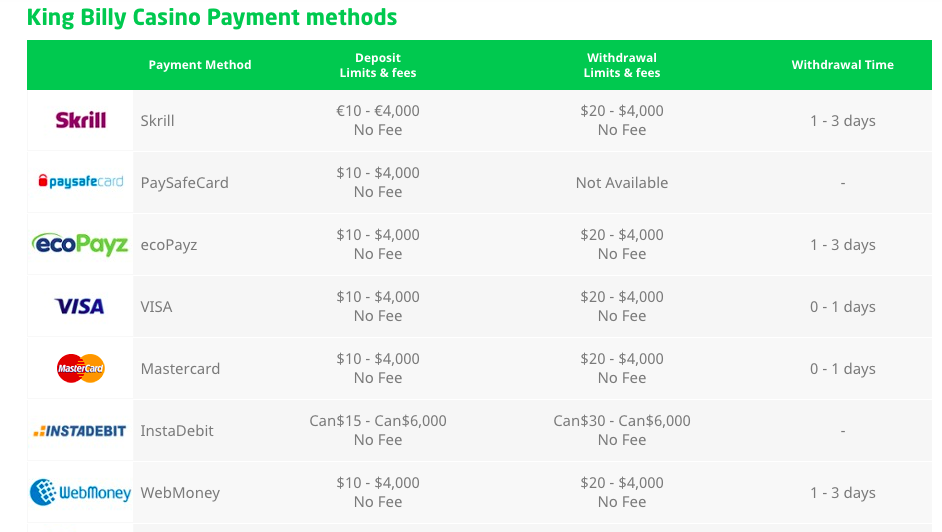Select the Withdrawal Time column header

[x=843, y=65]
